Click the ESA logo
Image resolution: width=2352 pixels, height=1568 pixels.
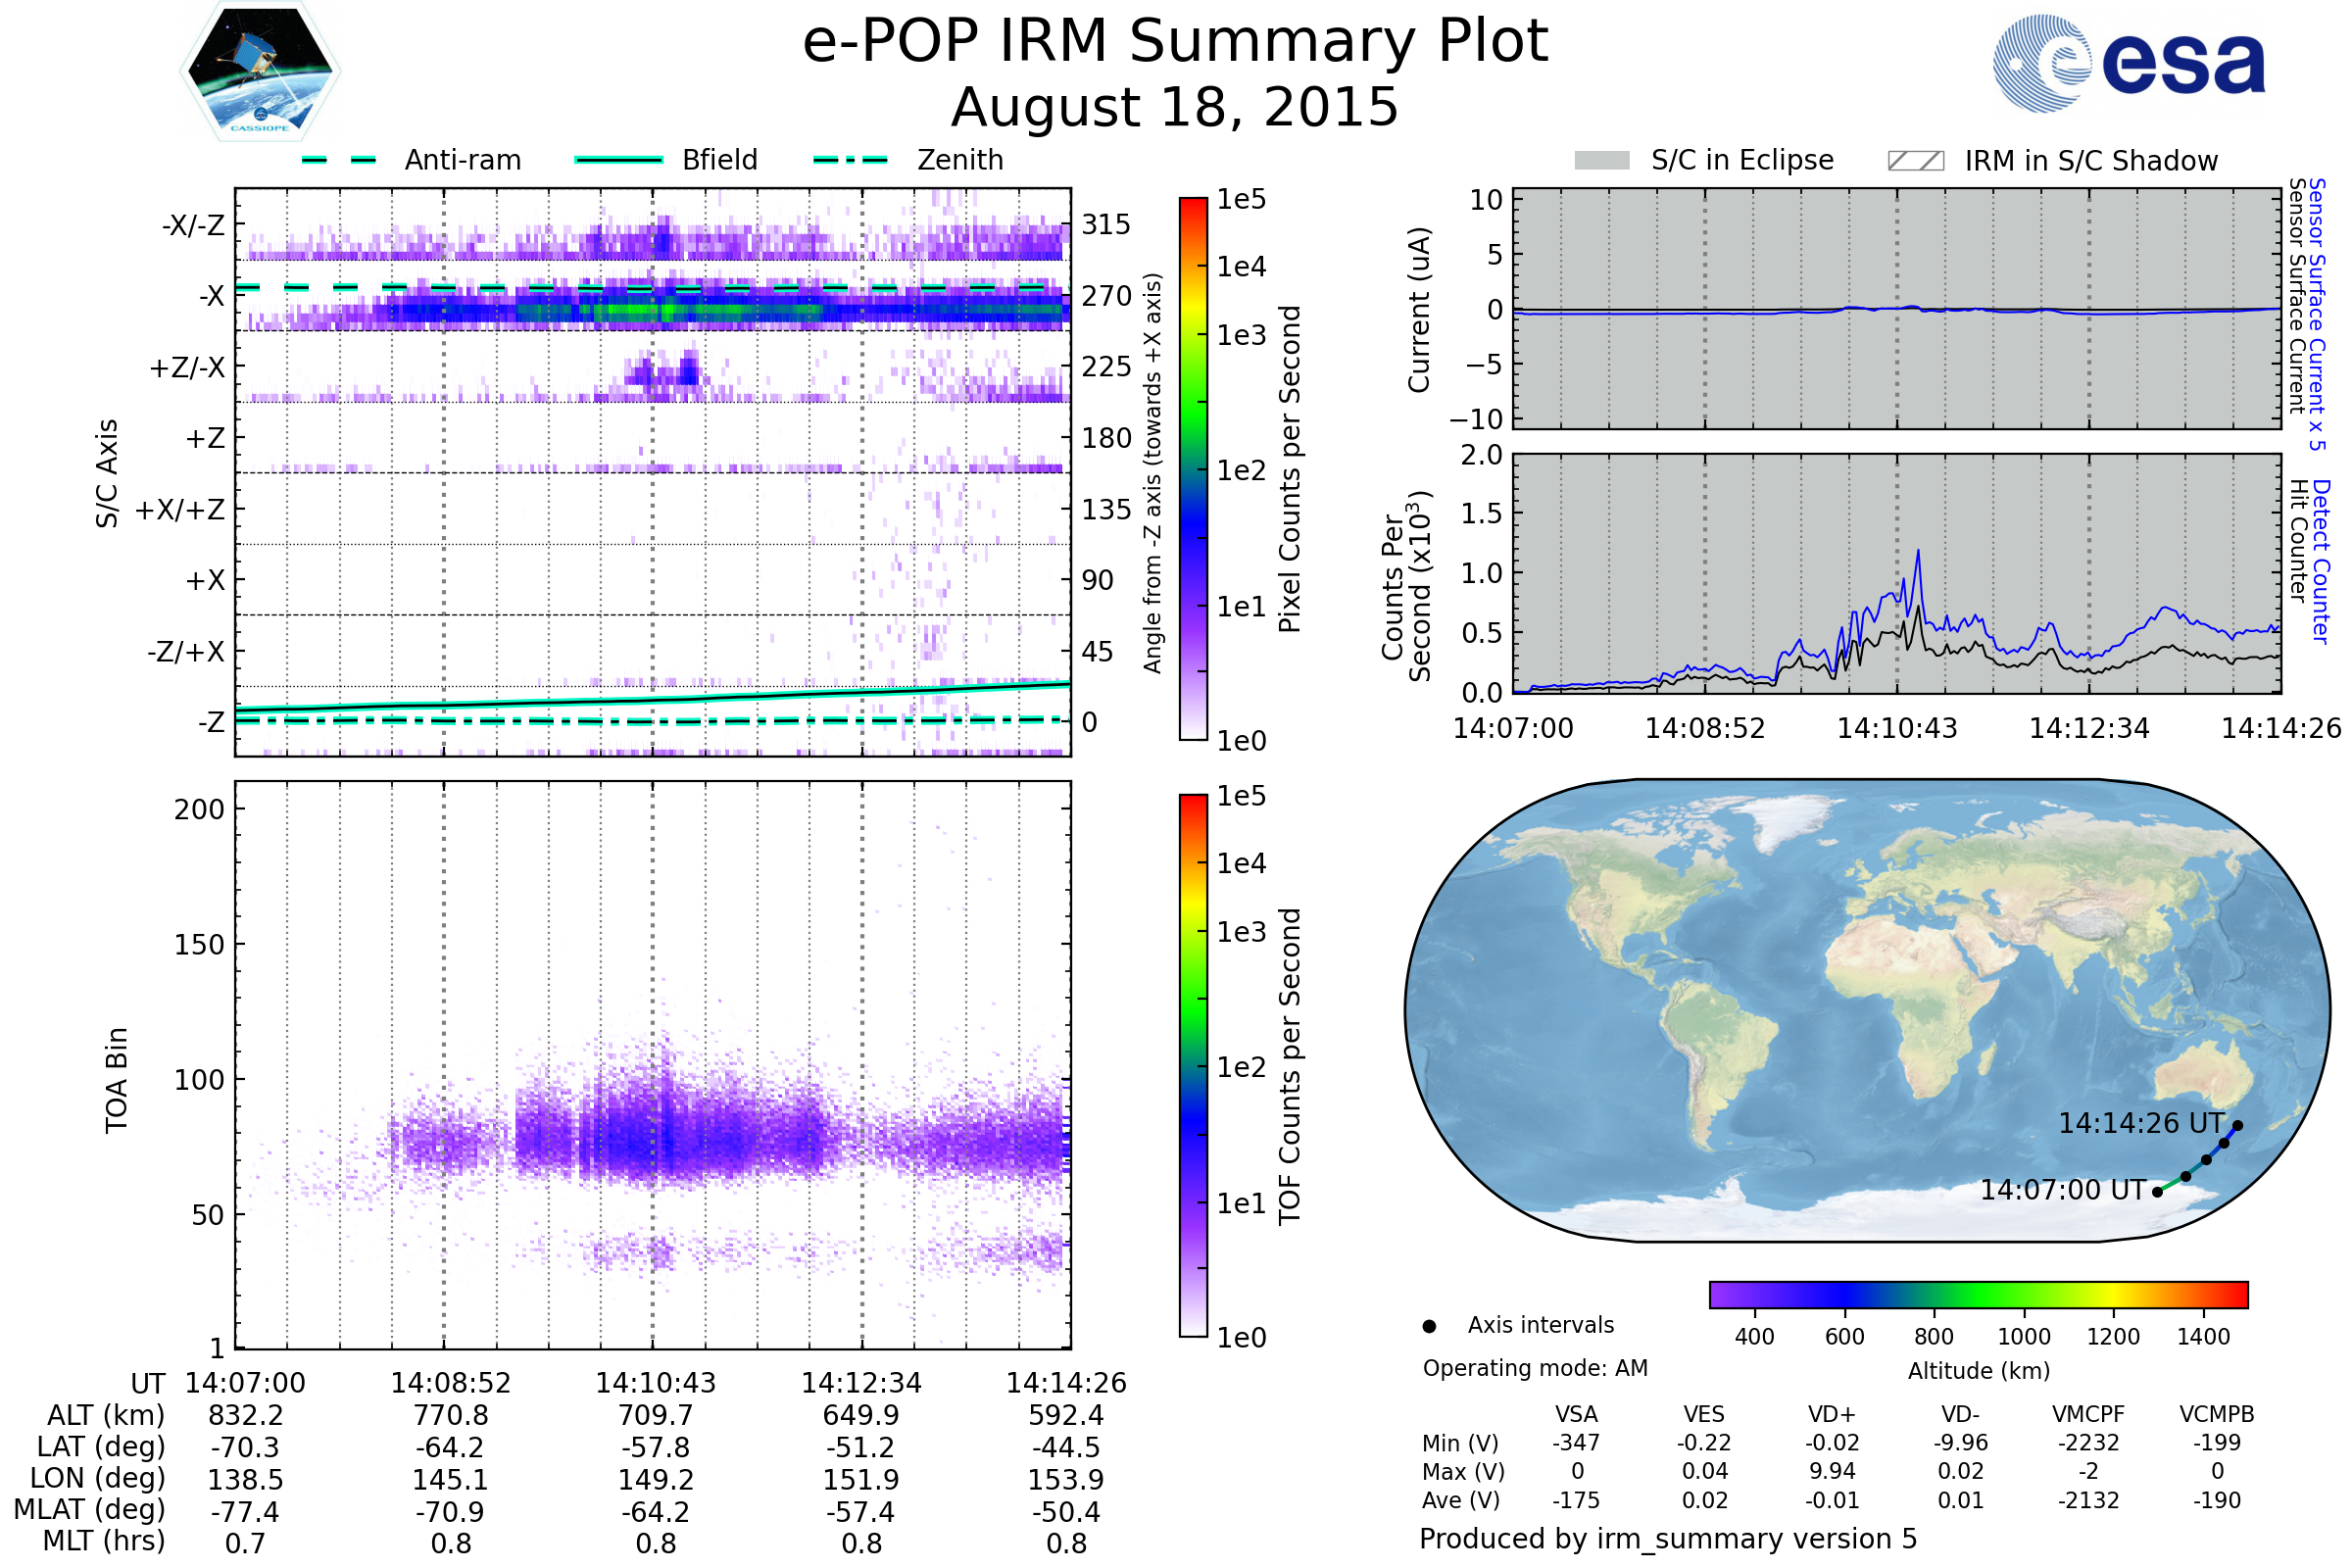point(2129,63)
